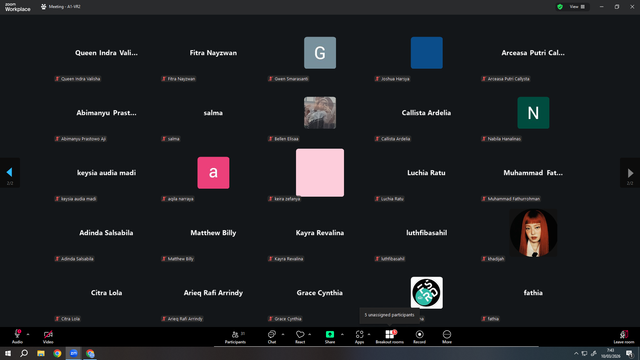Select khadijah's red-haired profile picture
This screenshot has width=640, height=360.
coord(533,233)
